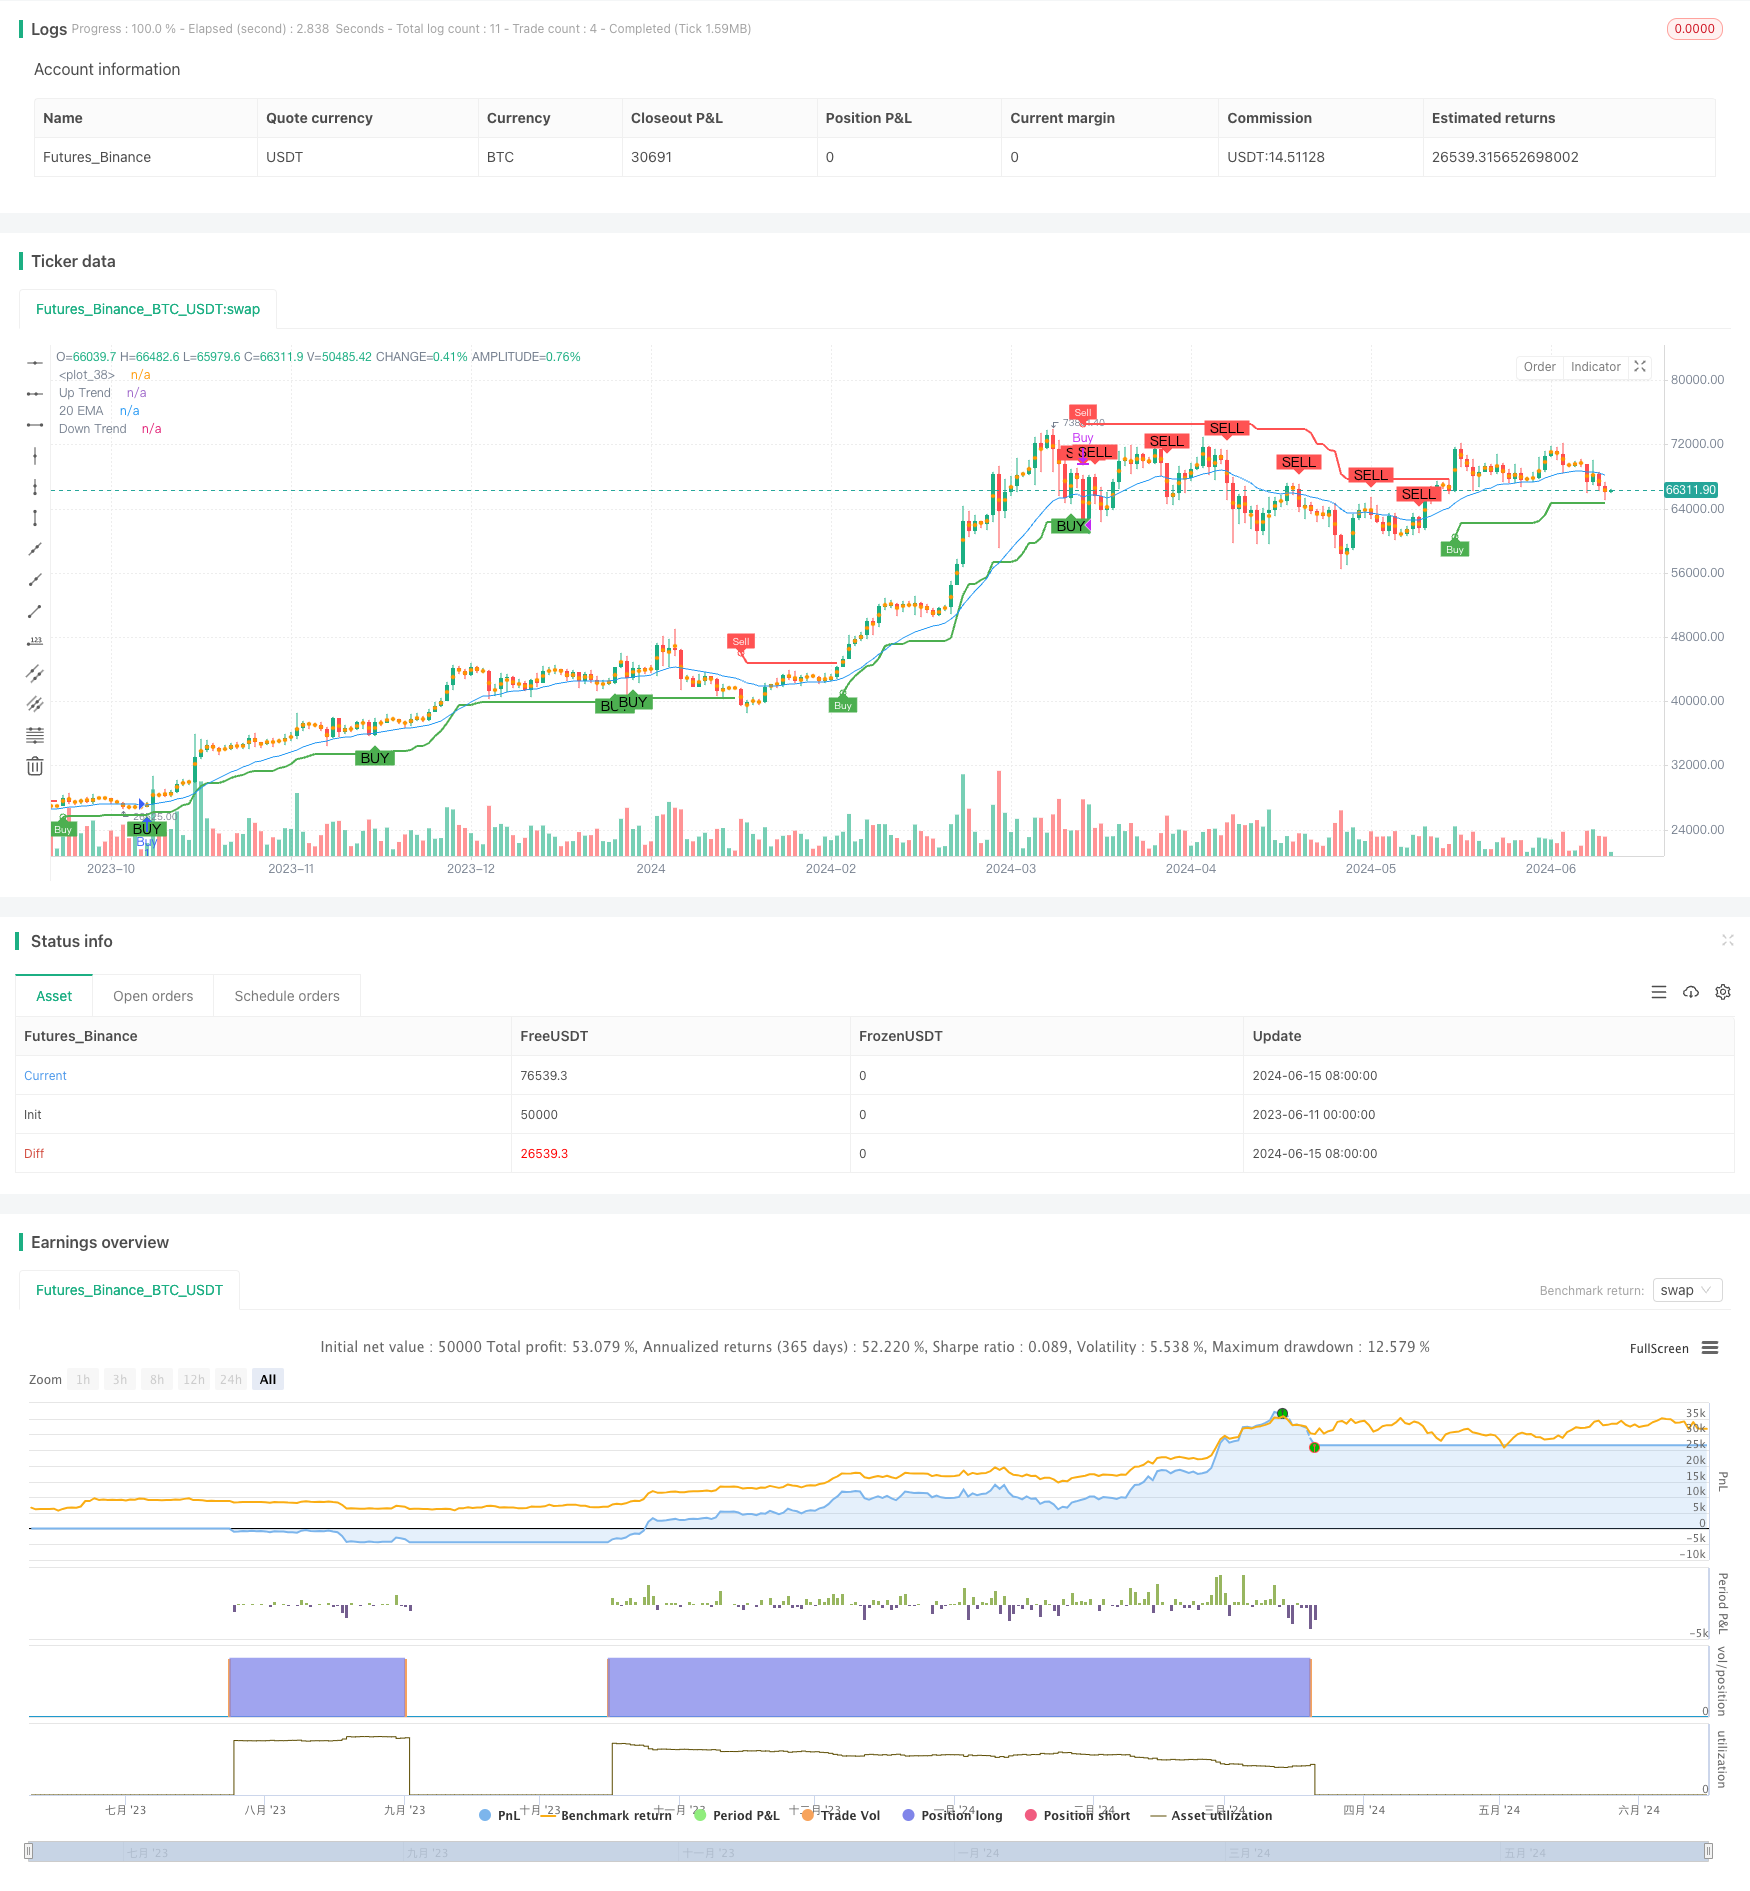Click the Indicator button on the chart
1750x1891 pixels.
(x=1595, y=367)
